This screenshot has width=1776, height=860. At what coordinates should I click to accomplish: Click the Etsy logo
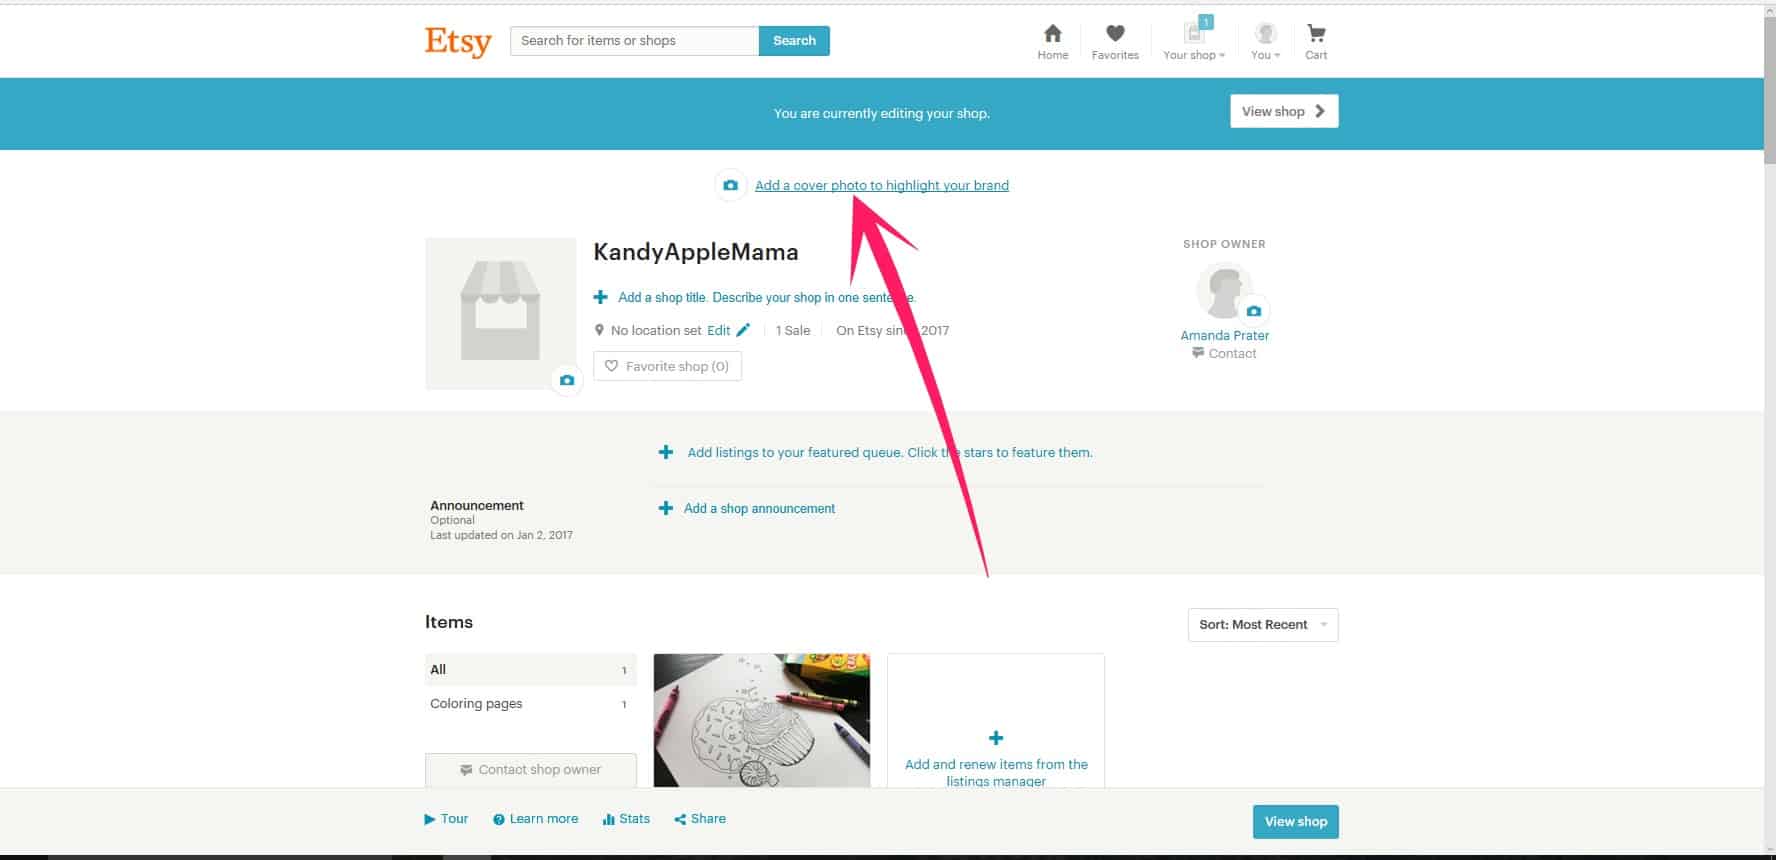point(458,41)
